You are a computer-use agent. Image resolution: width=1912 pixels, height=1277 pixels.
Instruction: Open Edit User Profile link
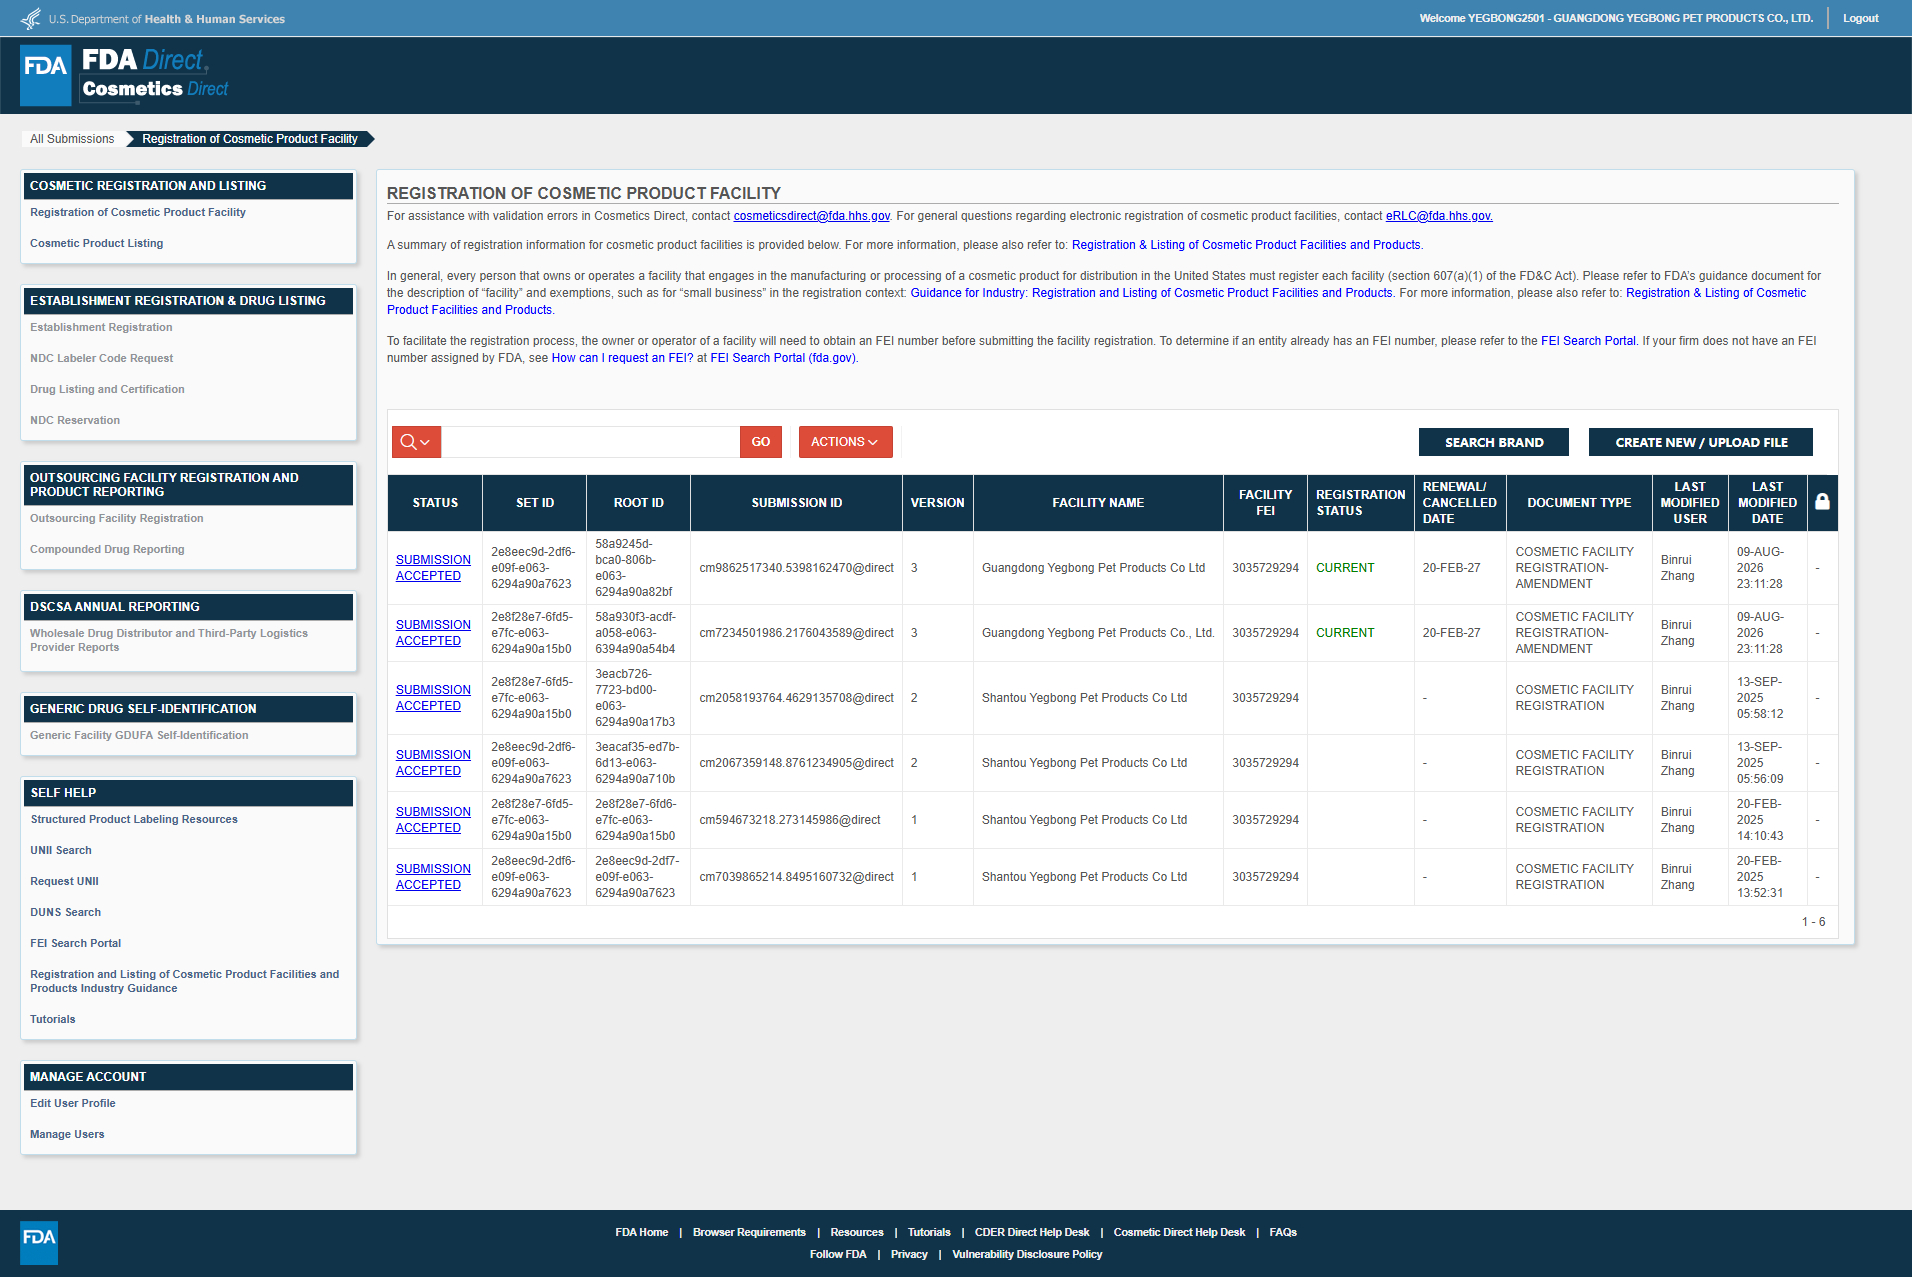(x=72, y=1103)
